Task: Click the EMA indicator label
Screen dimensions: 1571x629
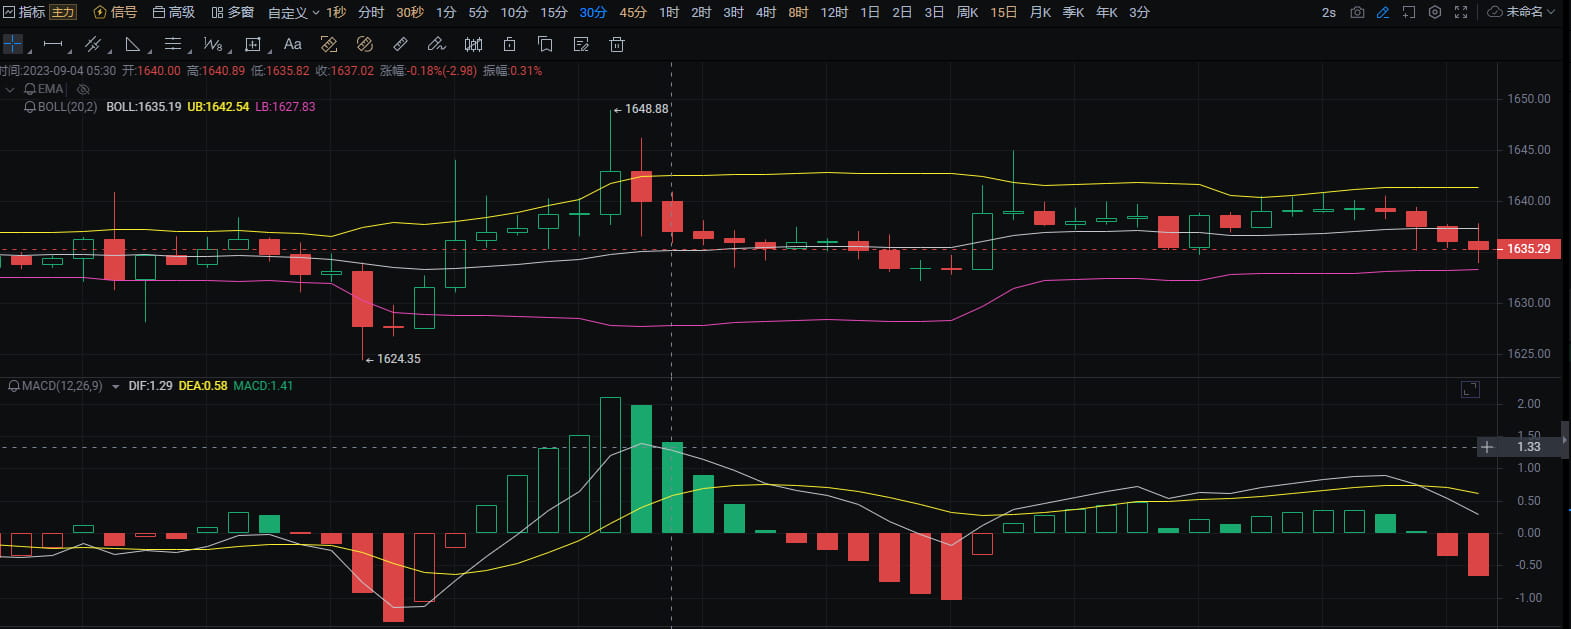Action: pos(51,89)
